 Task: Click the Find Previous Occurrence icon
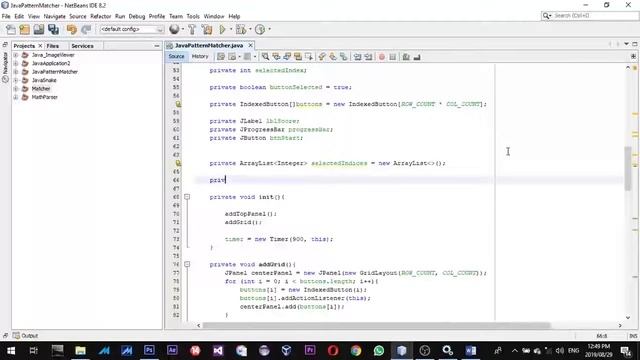tap(276, 57)
